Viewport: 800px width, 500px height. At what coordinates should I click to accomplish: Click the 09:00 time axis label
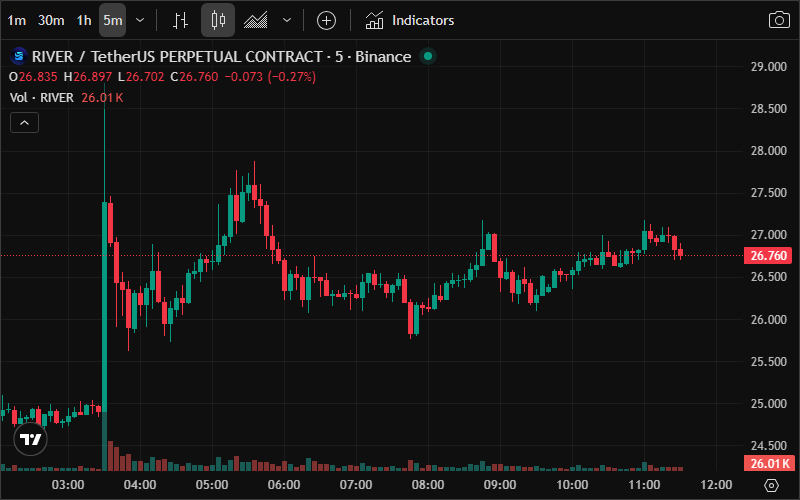click(x=499, y=485)
